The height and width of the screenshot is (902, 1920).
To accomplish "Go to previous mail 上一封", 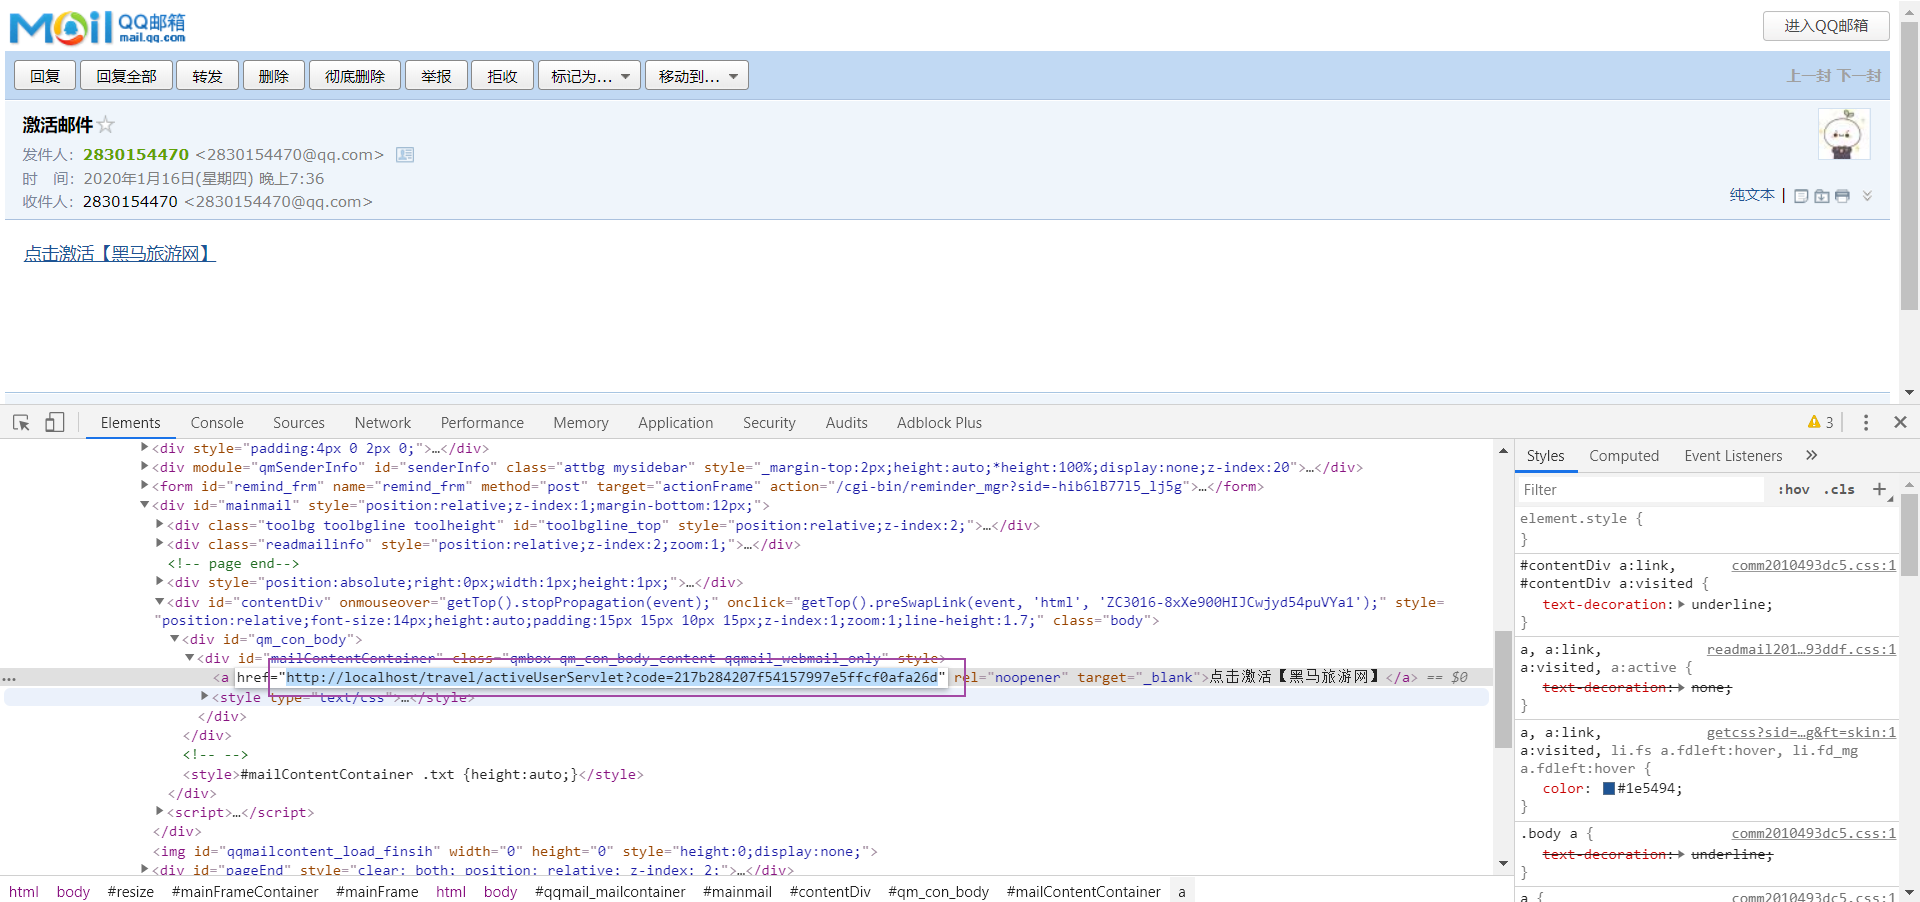I will click(1810, 76).
